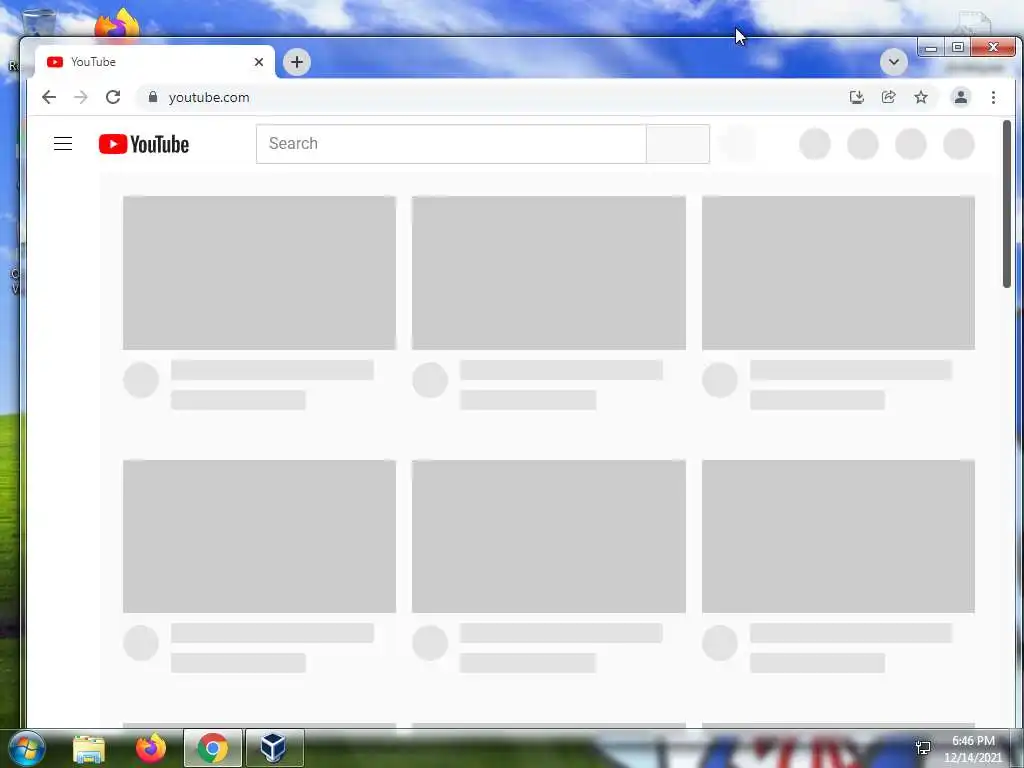The image size is (1024, 768).
Task: Select the youtube.com address bar text
Action: 209,97
